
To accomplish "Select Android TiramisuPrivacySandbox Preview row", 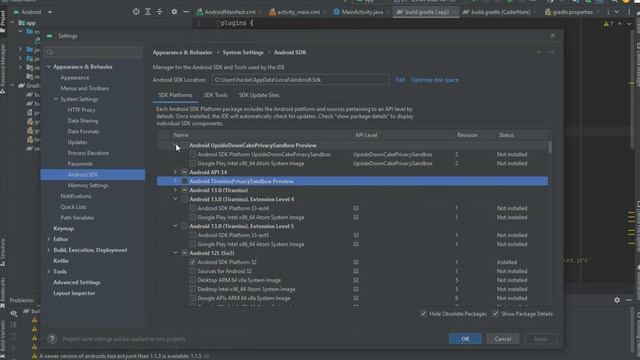I will point(352,181).
